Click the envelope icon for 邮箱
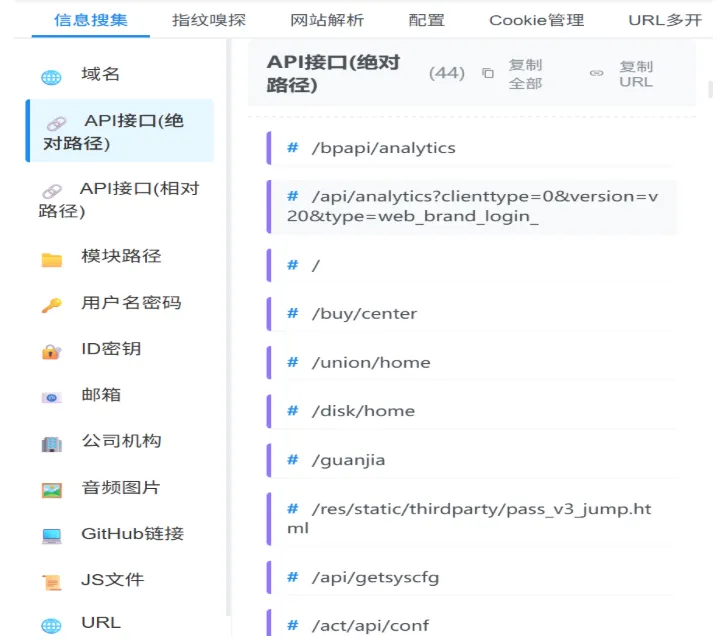This screenshot has width=725, height=643. point(51,398)
